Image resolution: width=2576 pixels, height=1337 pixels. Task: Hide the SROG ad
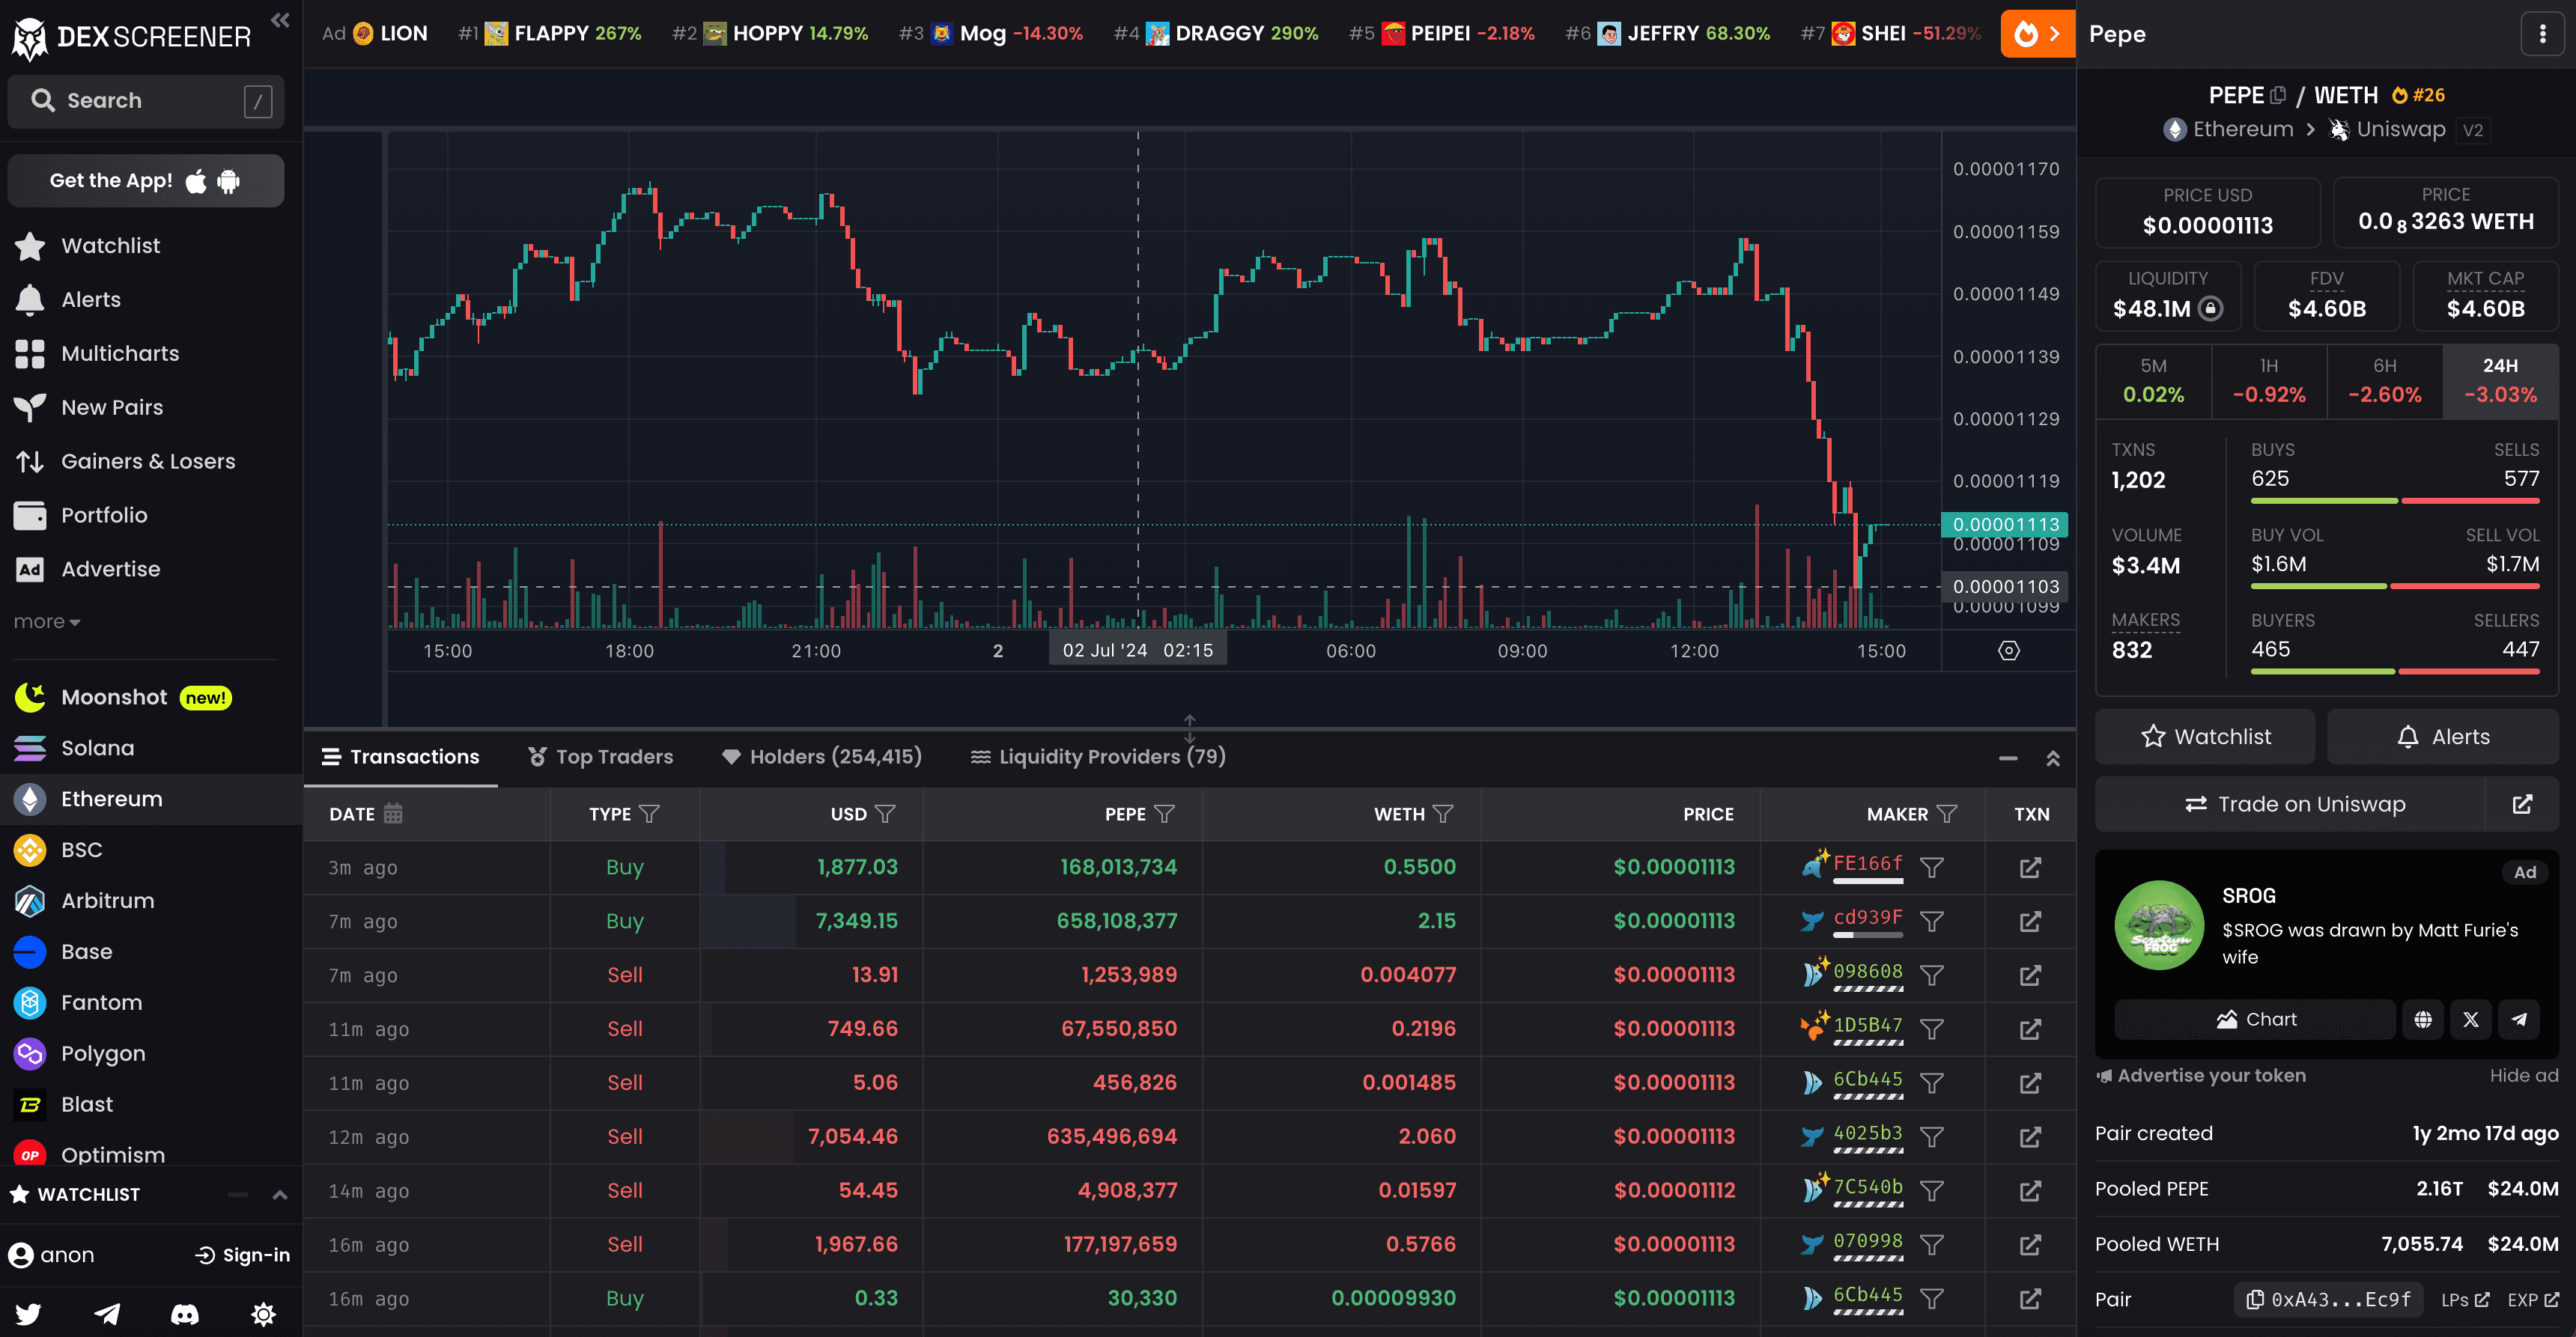coord(2523,1076)
